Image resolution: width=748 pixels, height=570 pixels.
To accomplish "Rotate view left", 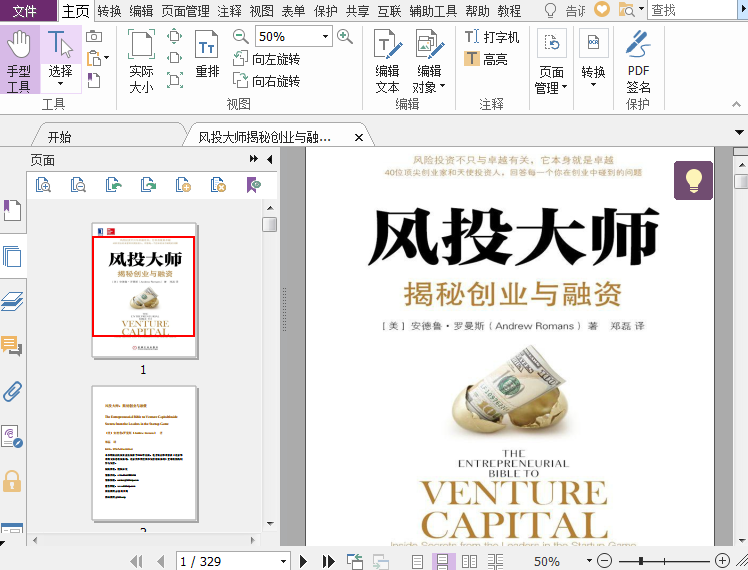I will [267, 59].
